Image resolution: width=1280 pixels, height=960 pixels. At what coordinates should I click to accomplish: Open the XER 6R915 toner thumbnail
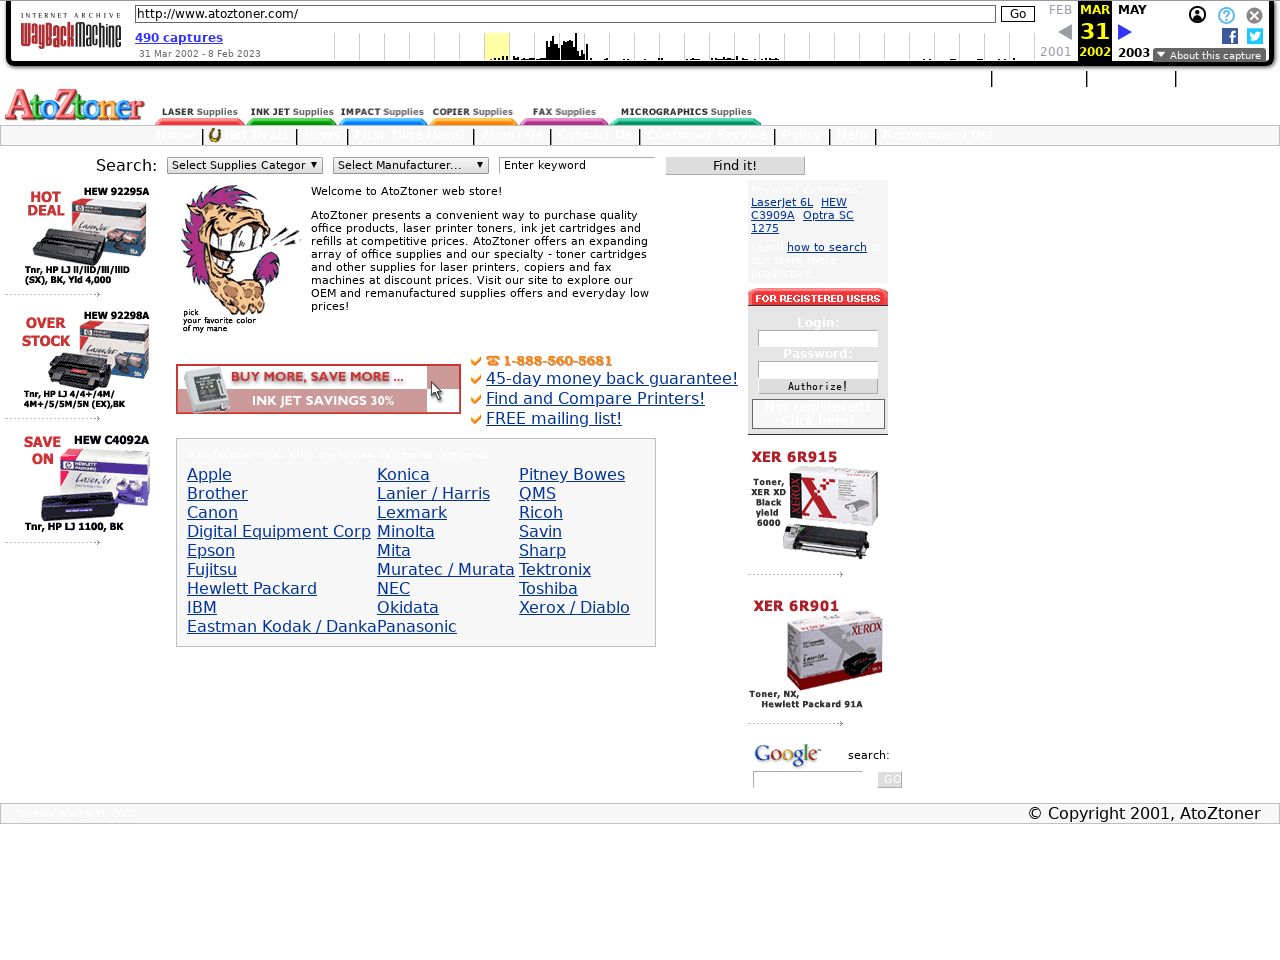tap(817, 506)
